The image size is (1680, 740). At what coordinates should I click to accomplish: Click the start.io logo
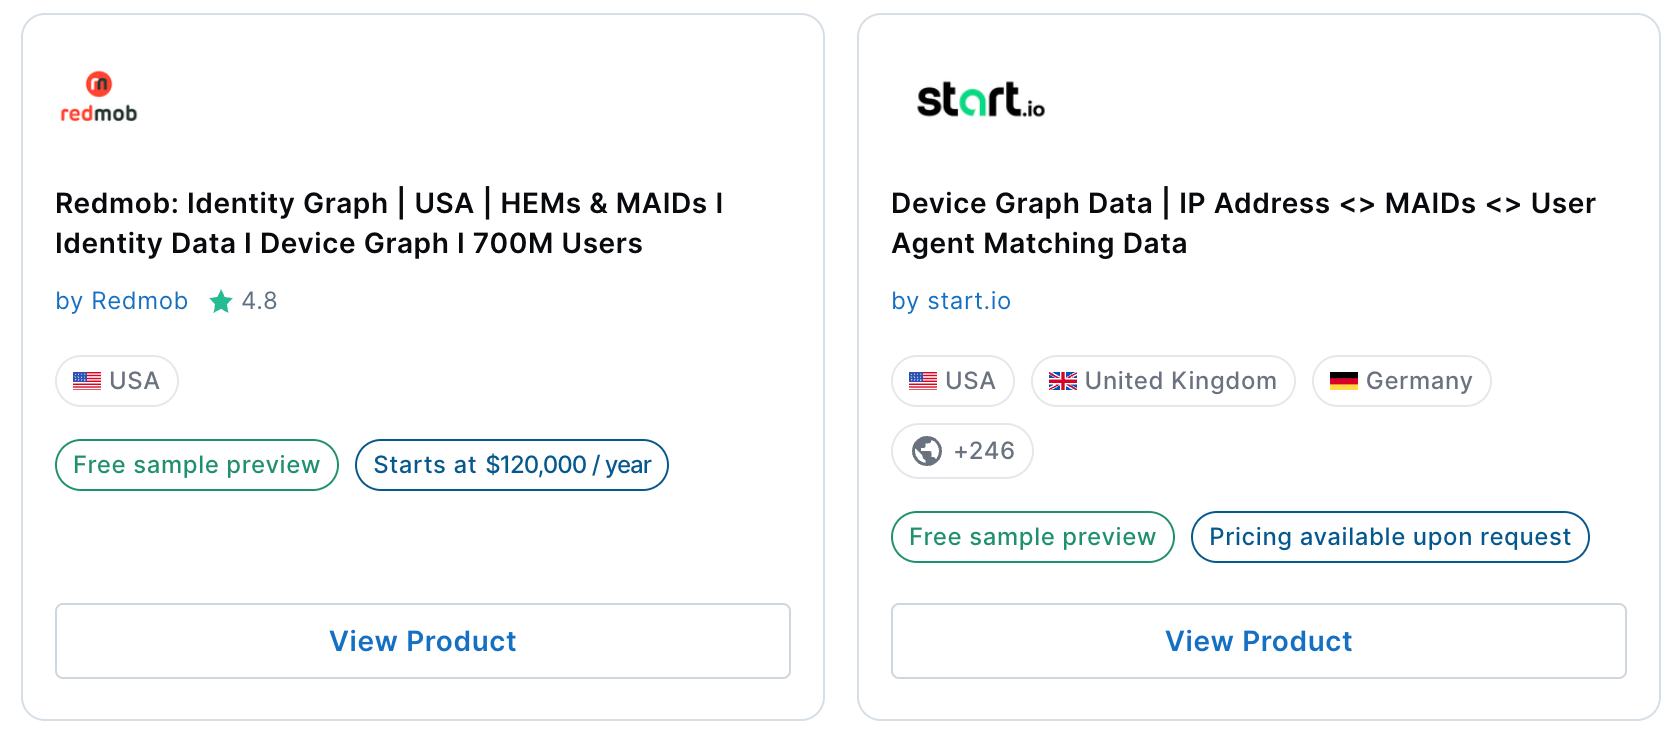coord(980,99)
